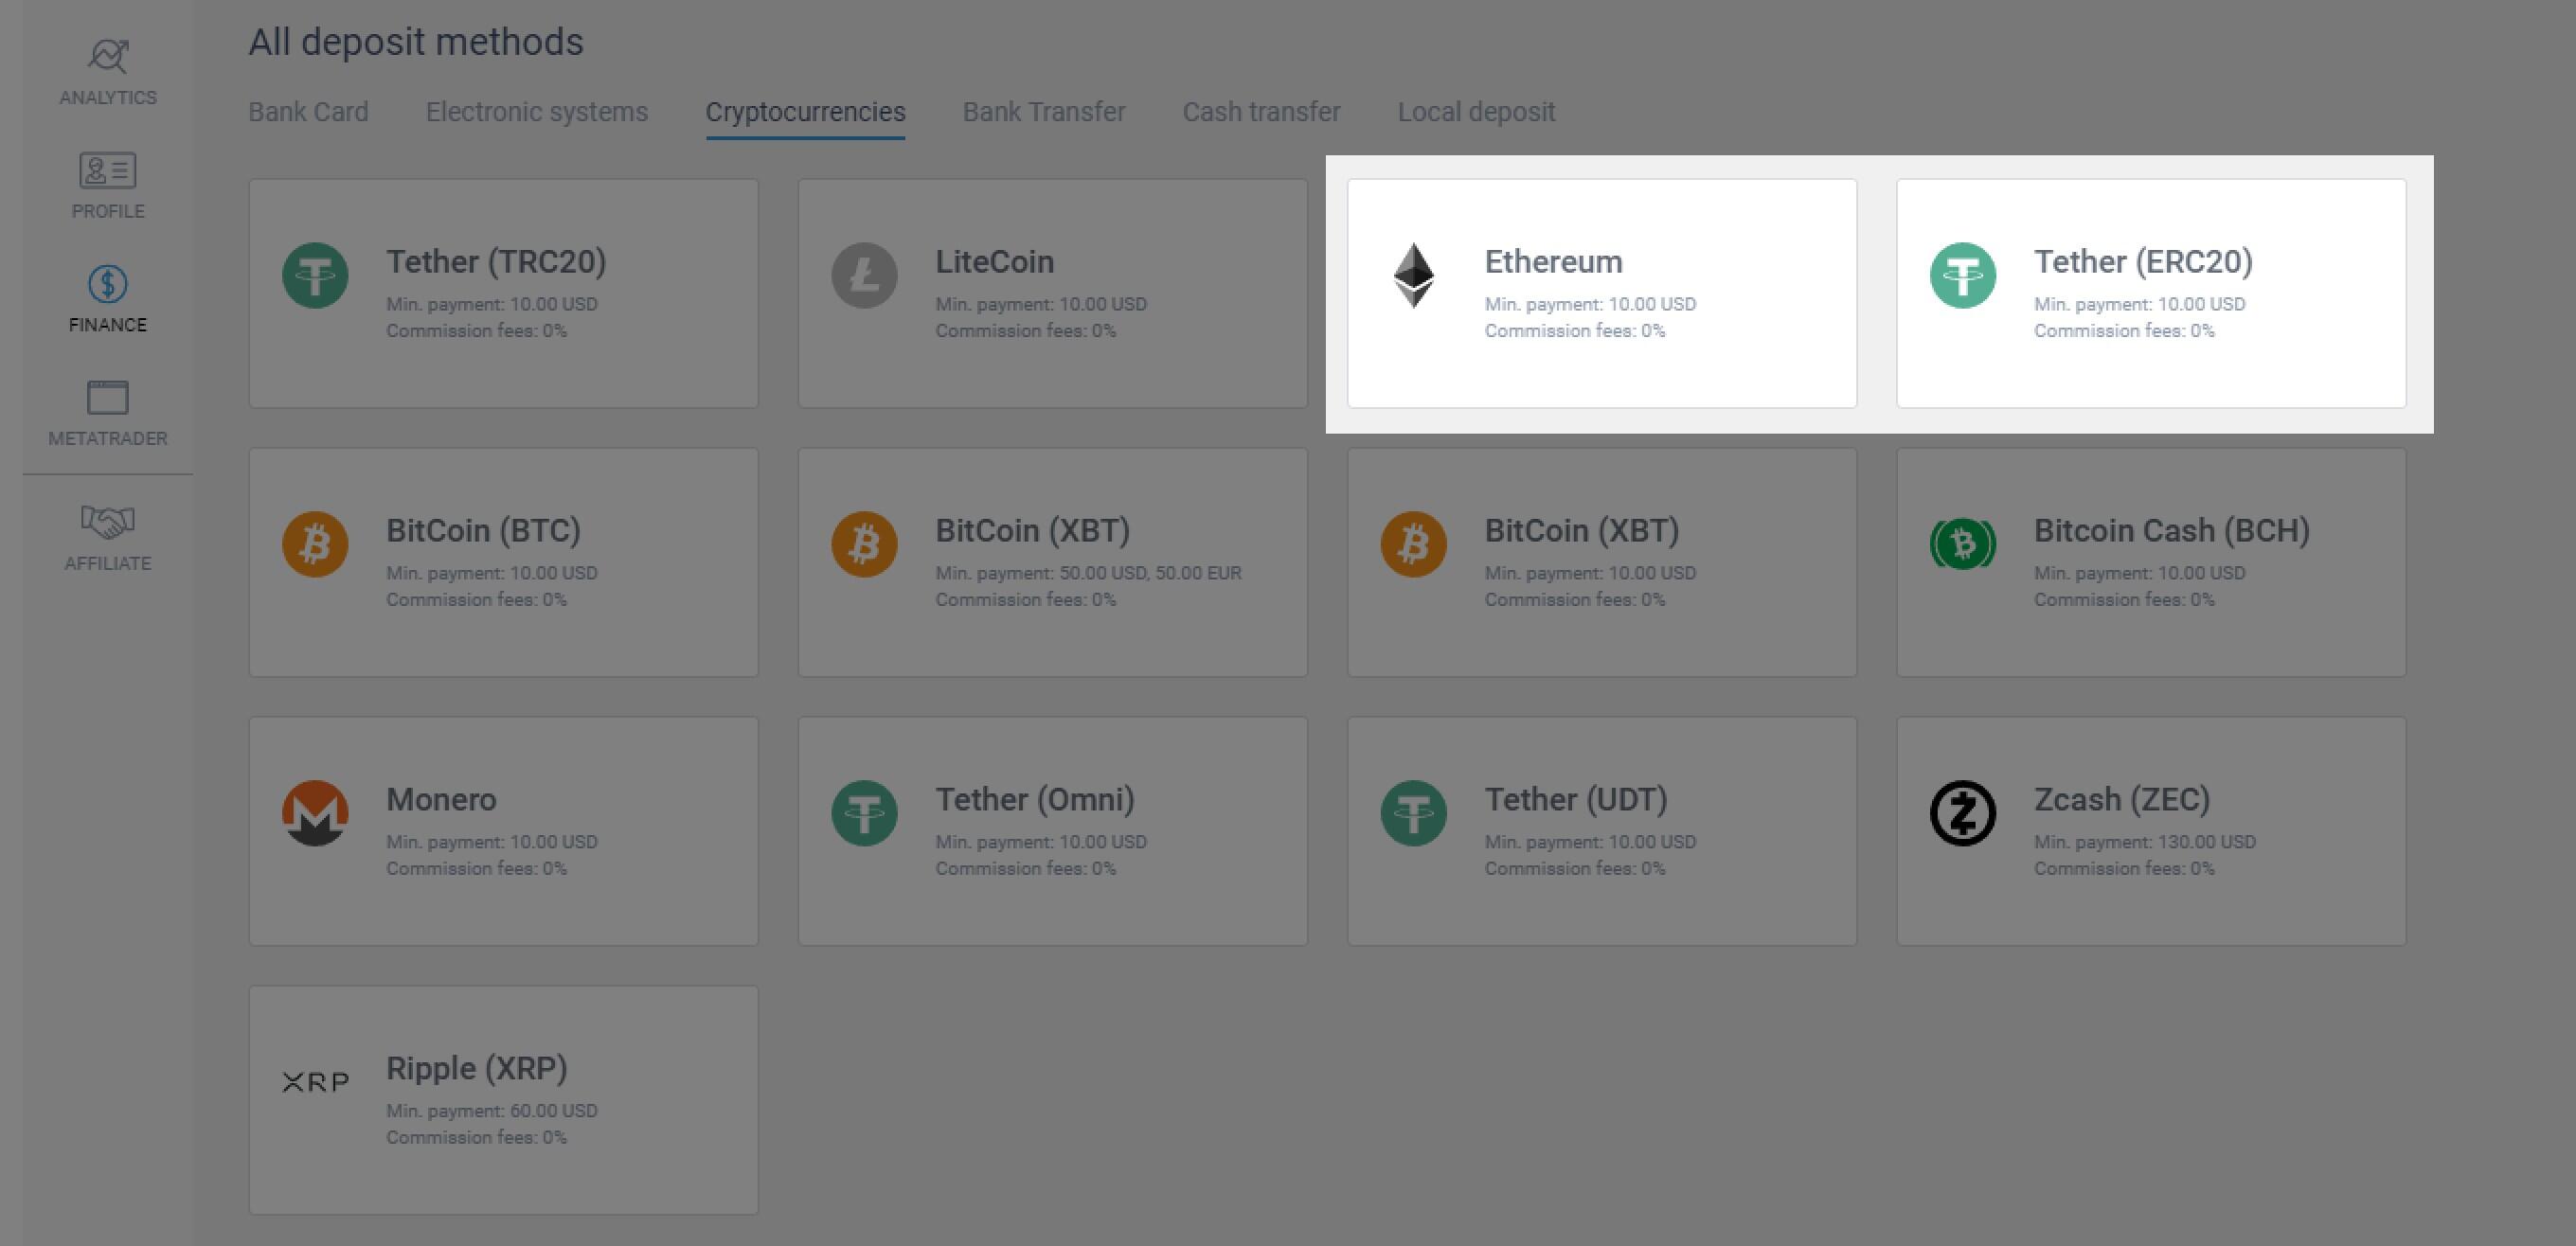Click the Ethereum currency icon
The image size is (2576, 1246).
point(1414,273)
